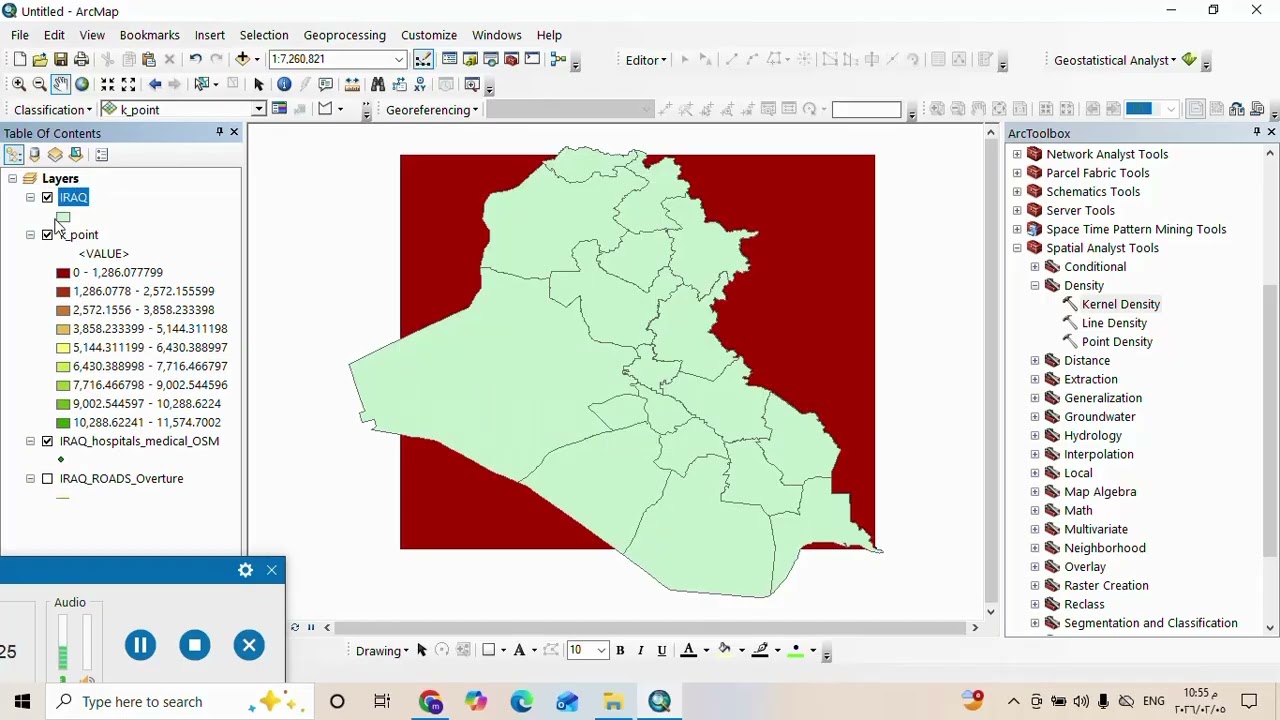This screenshot has height=720, width=1280.
Task: Click the IRAQ layer light green symbol
Action: coord(63,216)
